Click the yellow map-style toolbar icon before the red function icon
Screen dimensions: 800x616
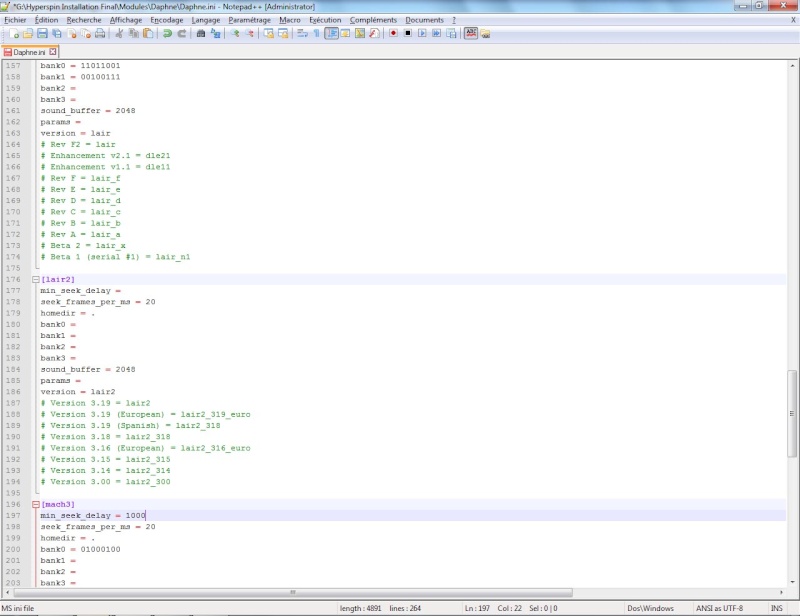[360, 34]
